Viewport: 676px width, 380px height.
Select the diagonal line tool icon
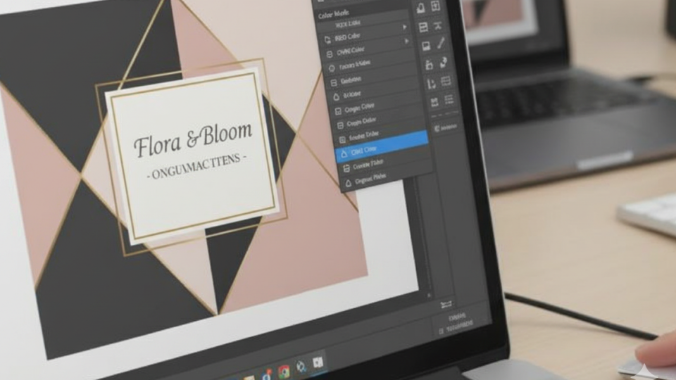click(x=441, y=44)
